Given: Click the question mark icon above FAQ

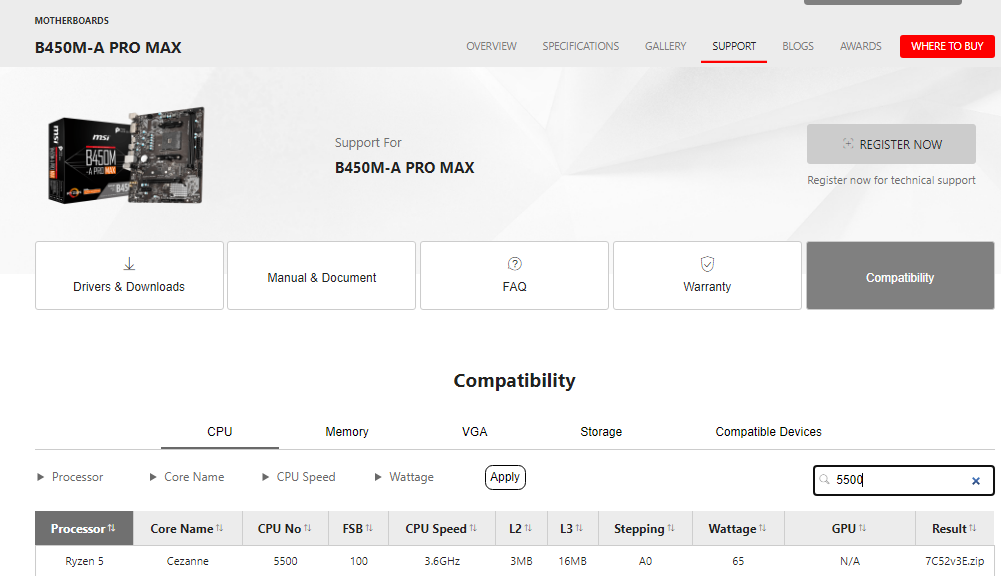Looking at the screenshot, I should (x=515, y=264).
